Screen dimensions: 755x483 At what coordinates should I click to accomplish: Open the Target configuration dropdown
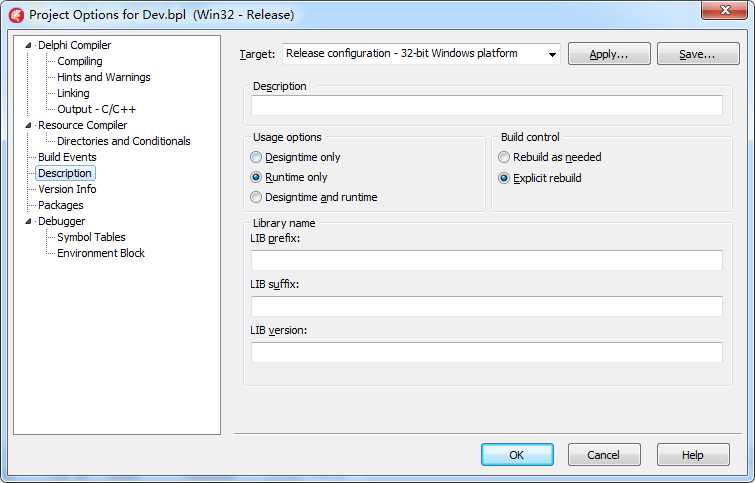click(552, 54)
